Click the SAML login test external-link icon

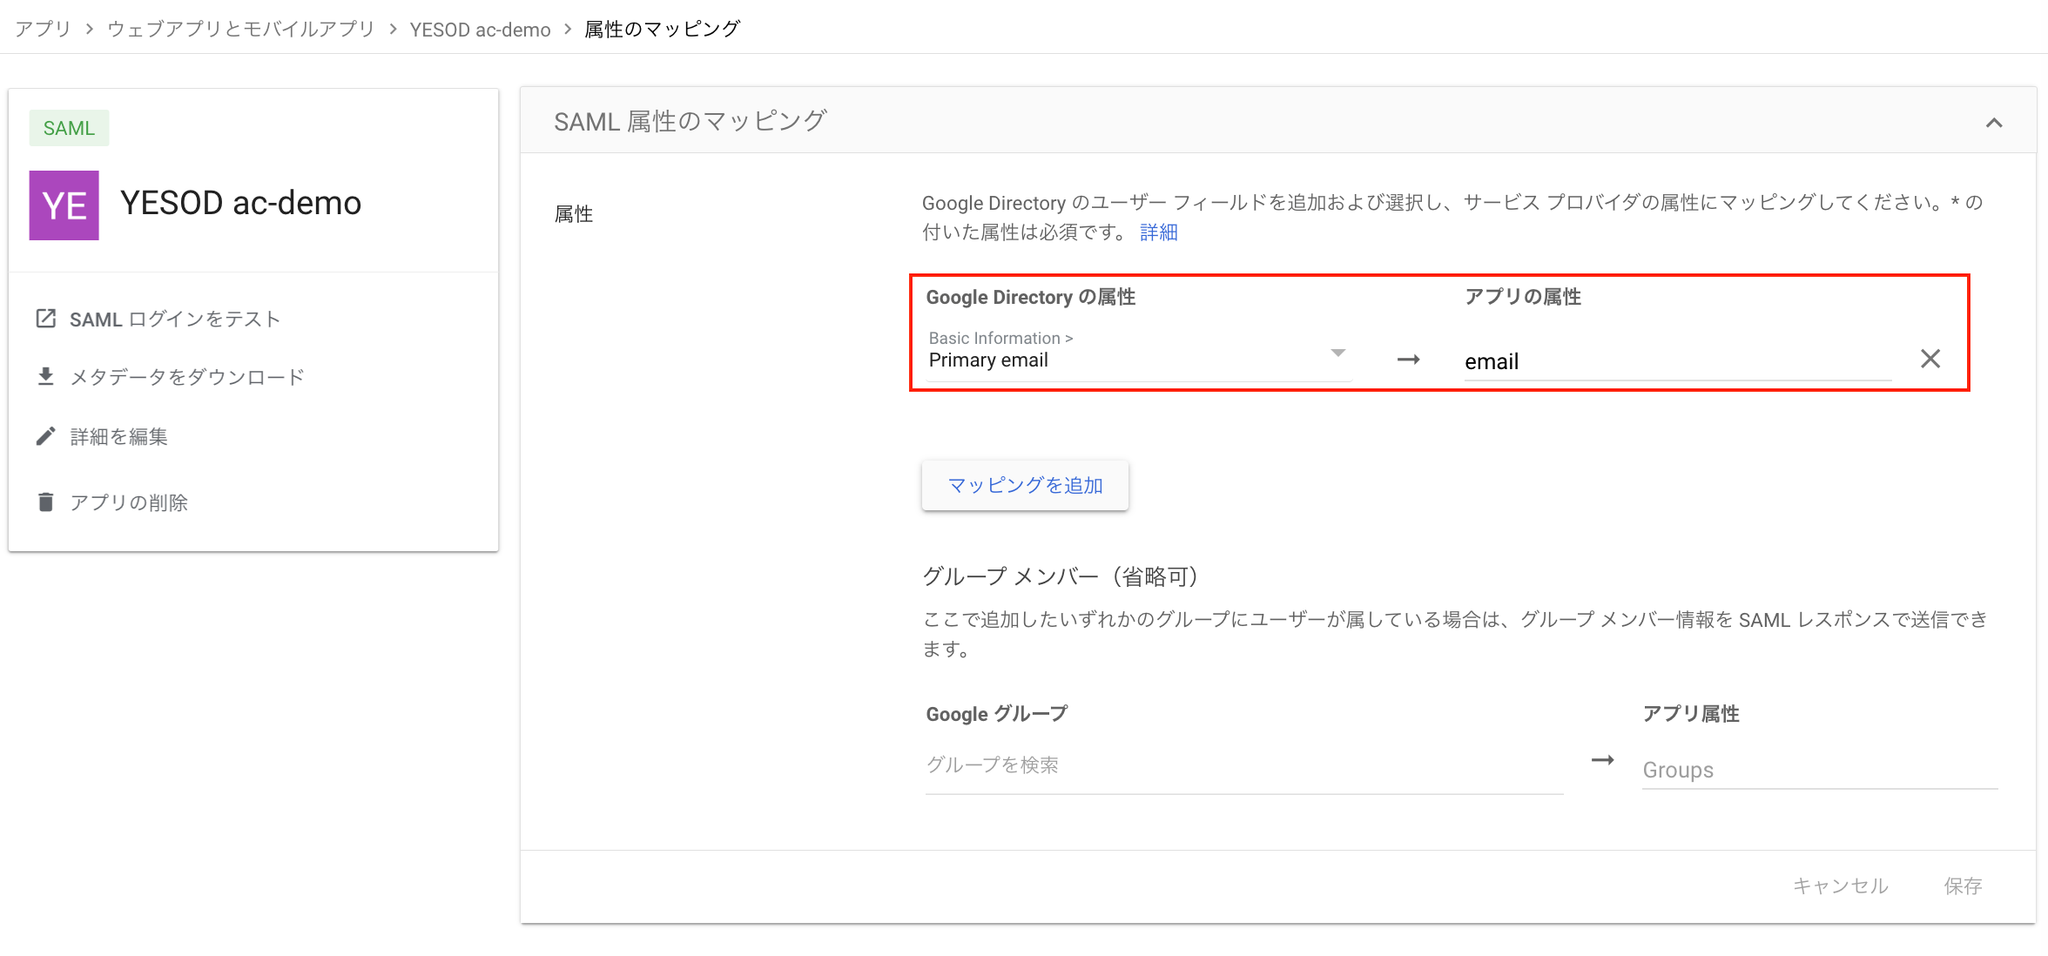[x=46, y=319]
